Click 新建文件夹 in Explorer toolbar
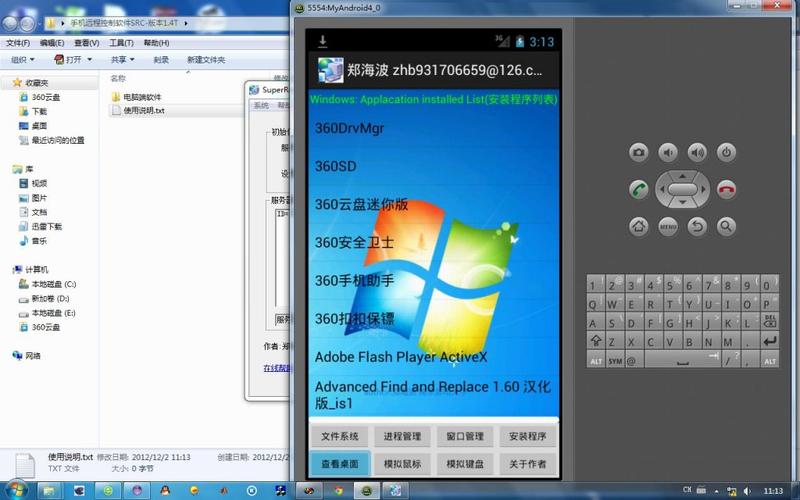Image resolution: width=800 pixels, height=500 pixels. [x=206, y=60]
